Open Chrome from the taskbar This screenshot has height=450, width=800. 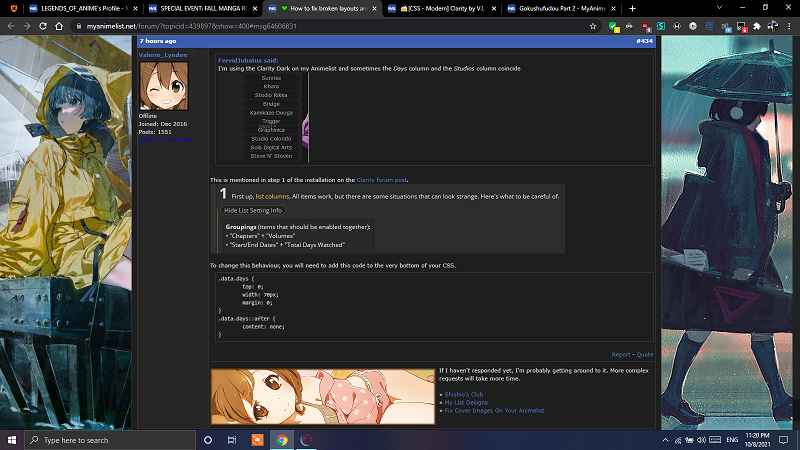click(282, 440)
